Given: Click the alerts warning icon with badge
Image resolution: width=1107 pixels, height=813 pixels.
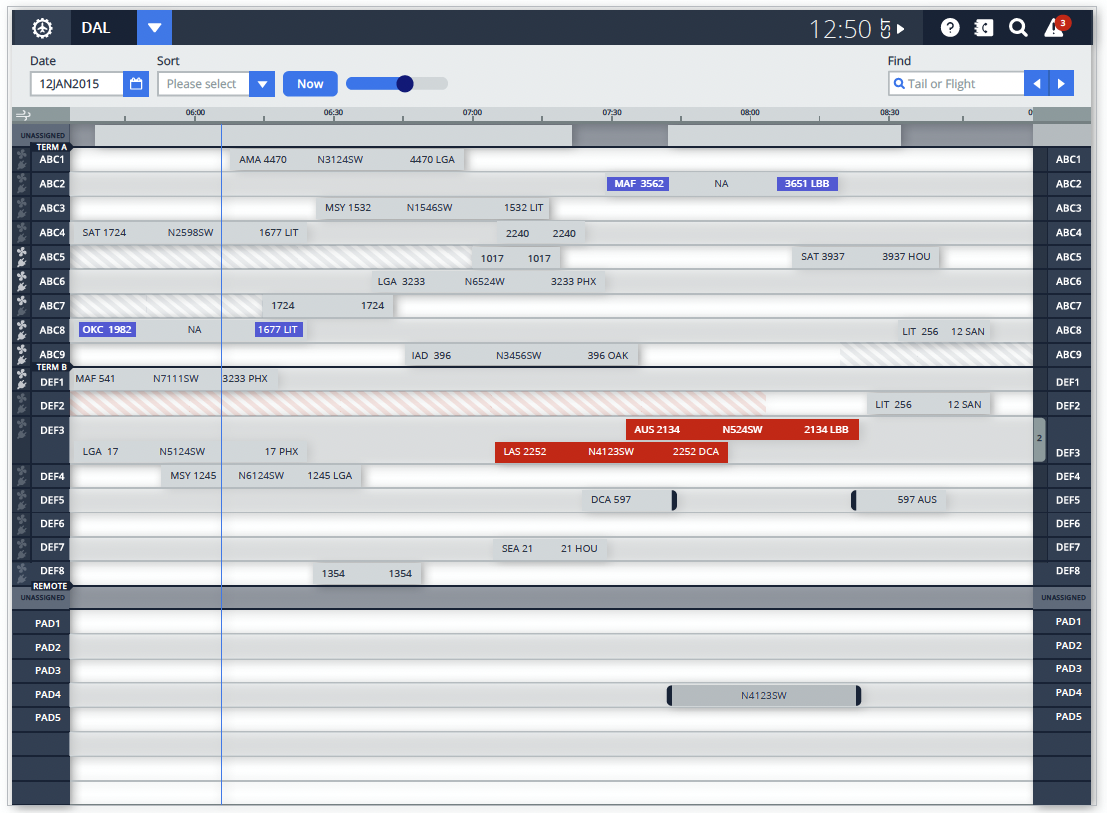Looking at the screenshot, I should coord(1055,28).
